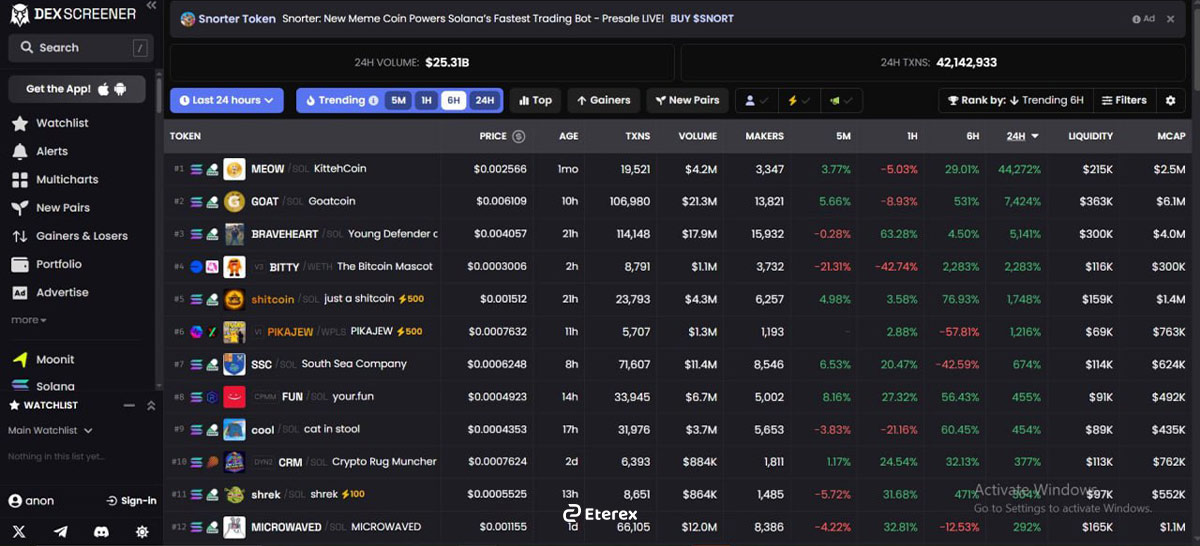This screenshot has height=546, width=1200.
Task: Click the FUN your.fun red logo
Action: (x=234, y=396)
